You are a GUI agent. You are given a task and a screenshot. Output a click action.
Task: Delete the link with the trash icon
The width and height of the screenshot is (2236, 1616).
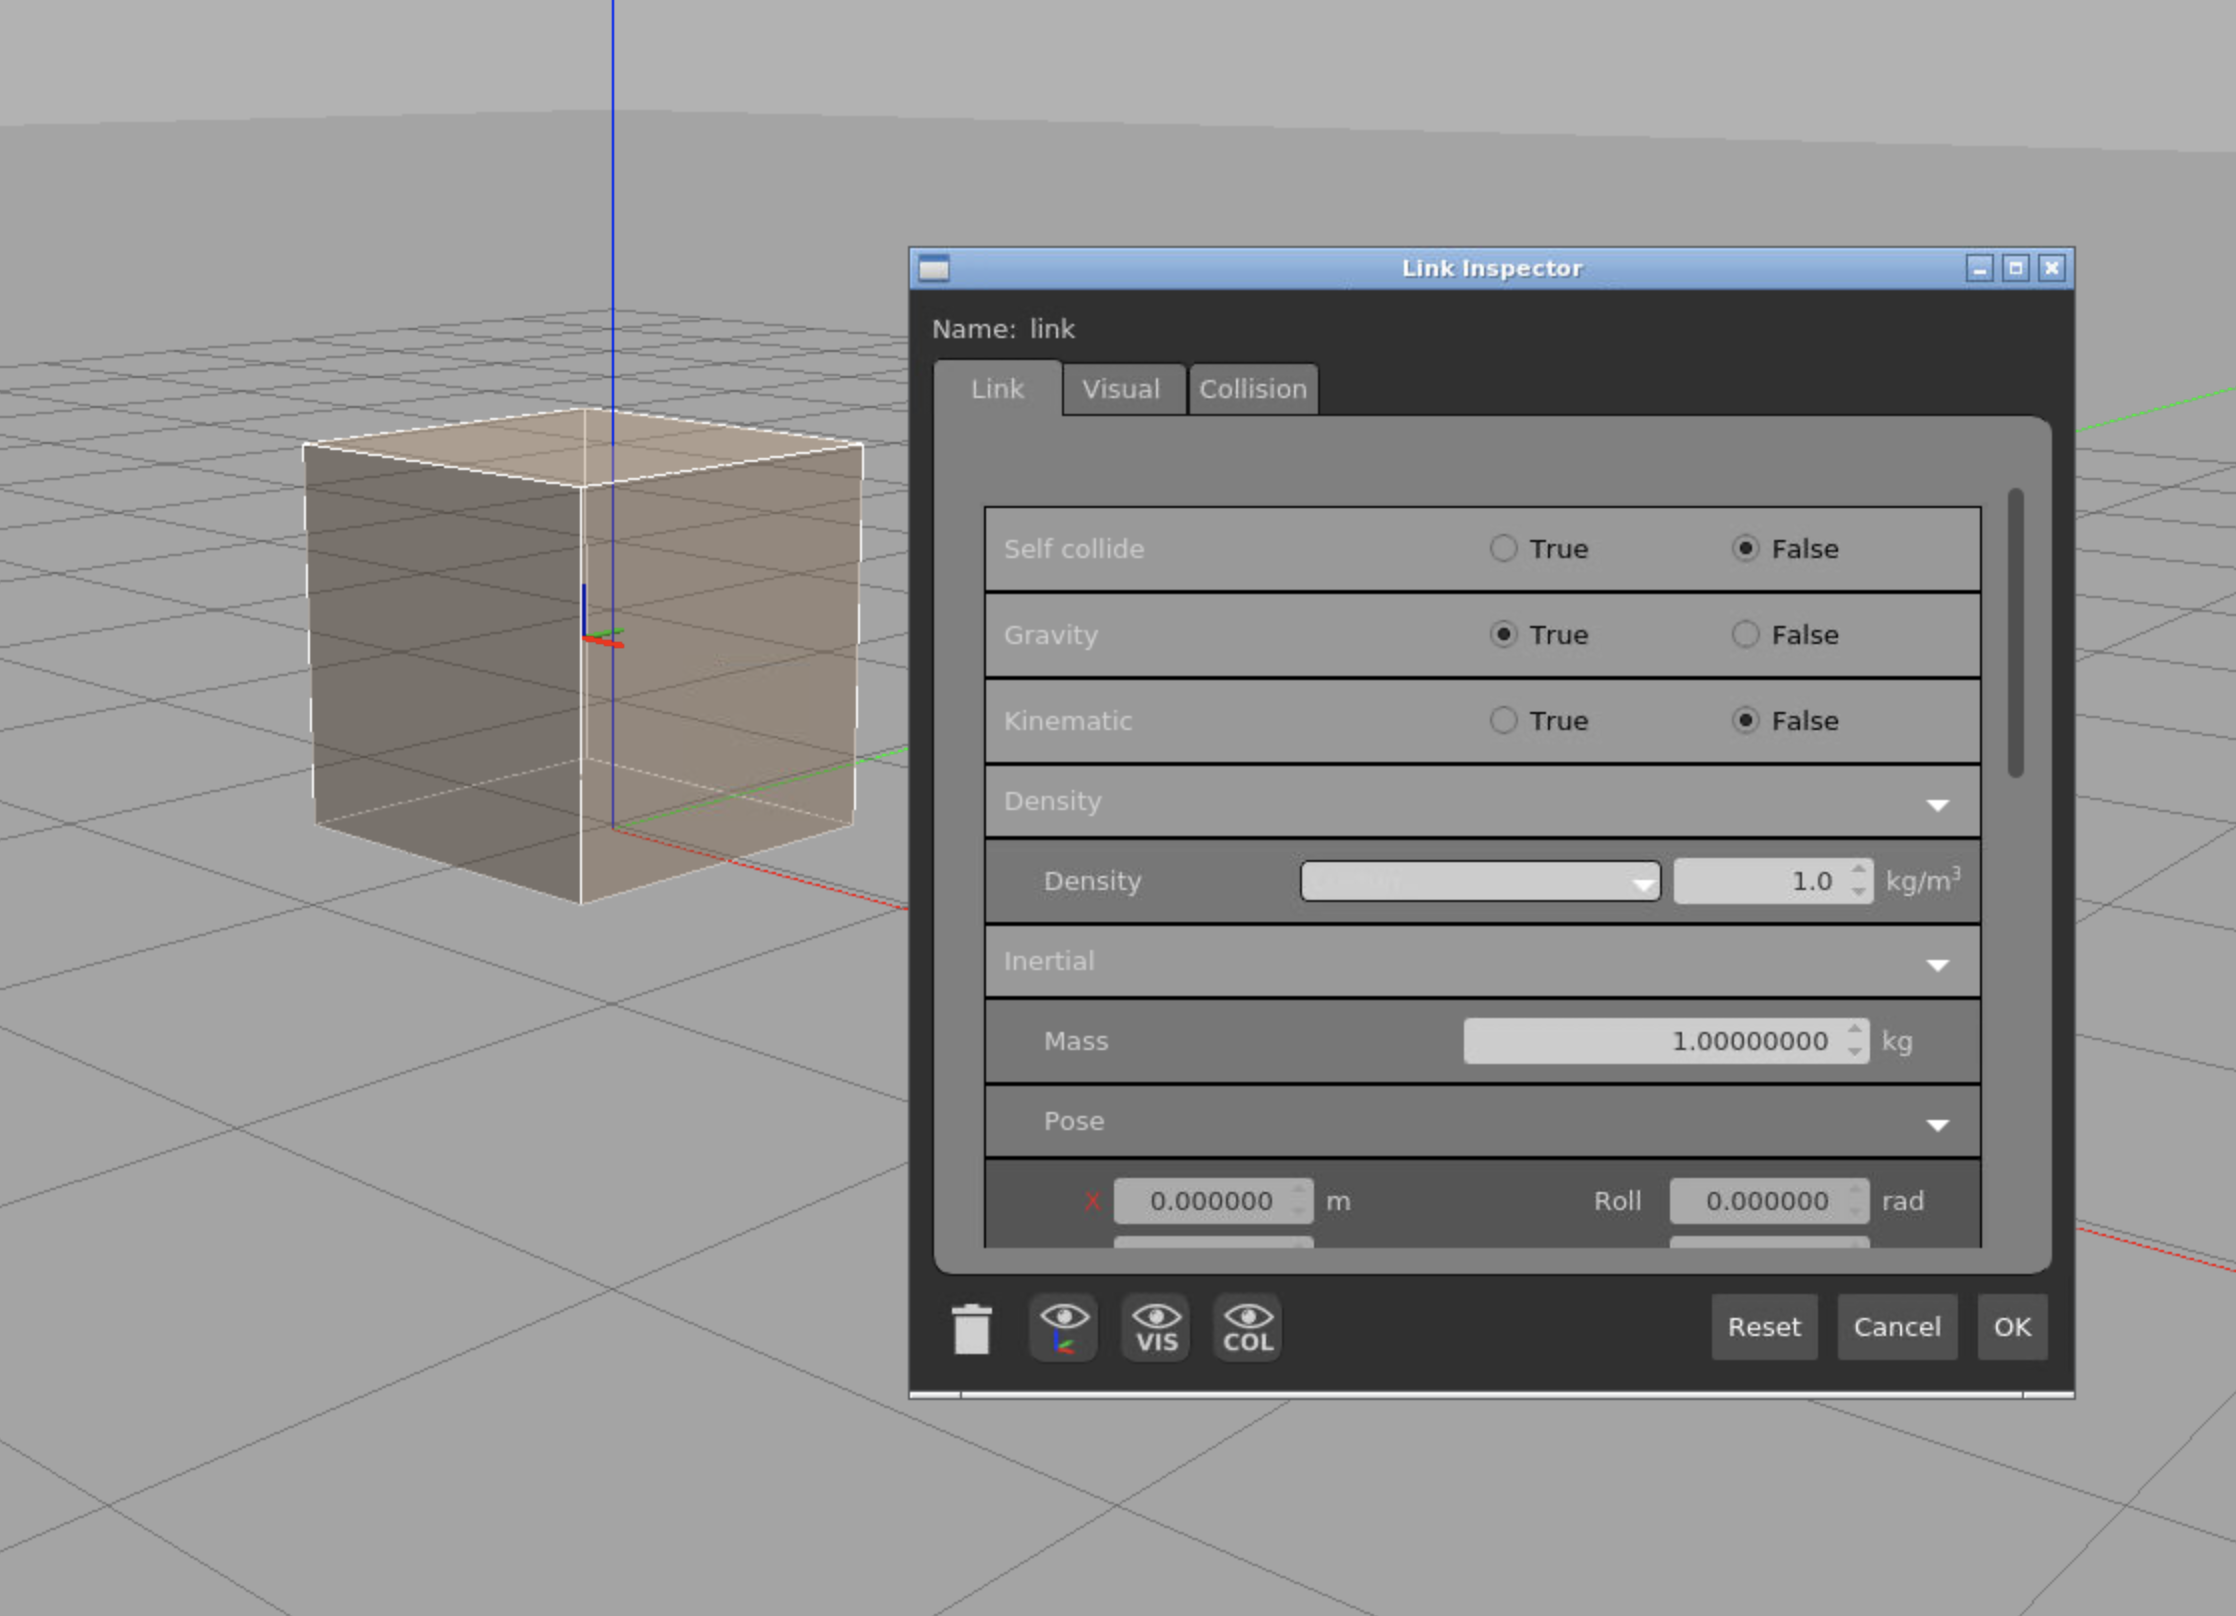(x=971, y=1328)
